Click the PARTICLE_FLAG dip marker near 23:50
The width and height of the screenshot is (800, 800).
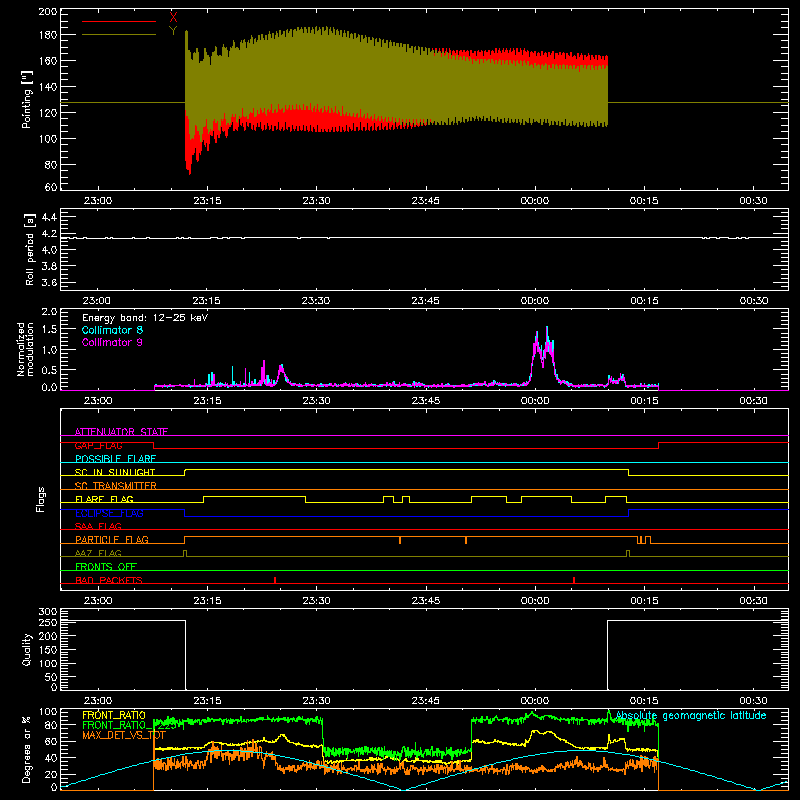pos(466,540)
